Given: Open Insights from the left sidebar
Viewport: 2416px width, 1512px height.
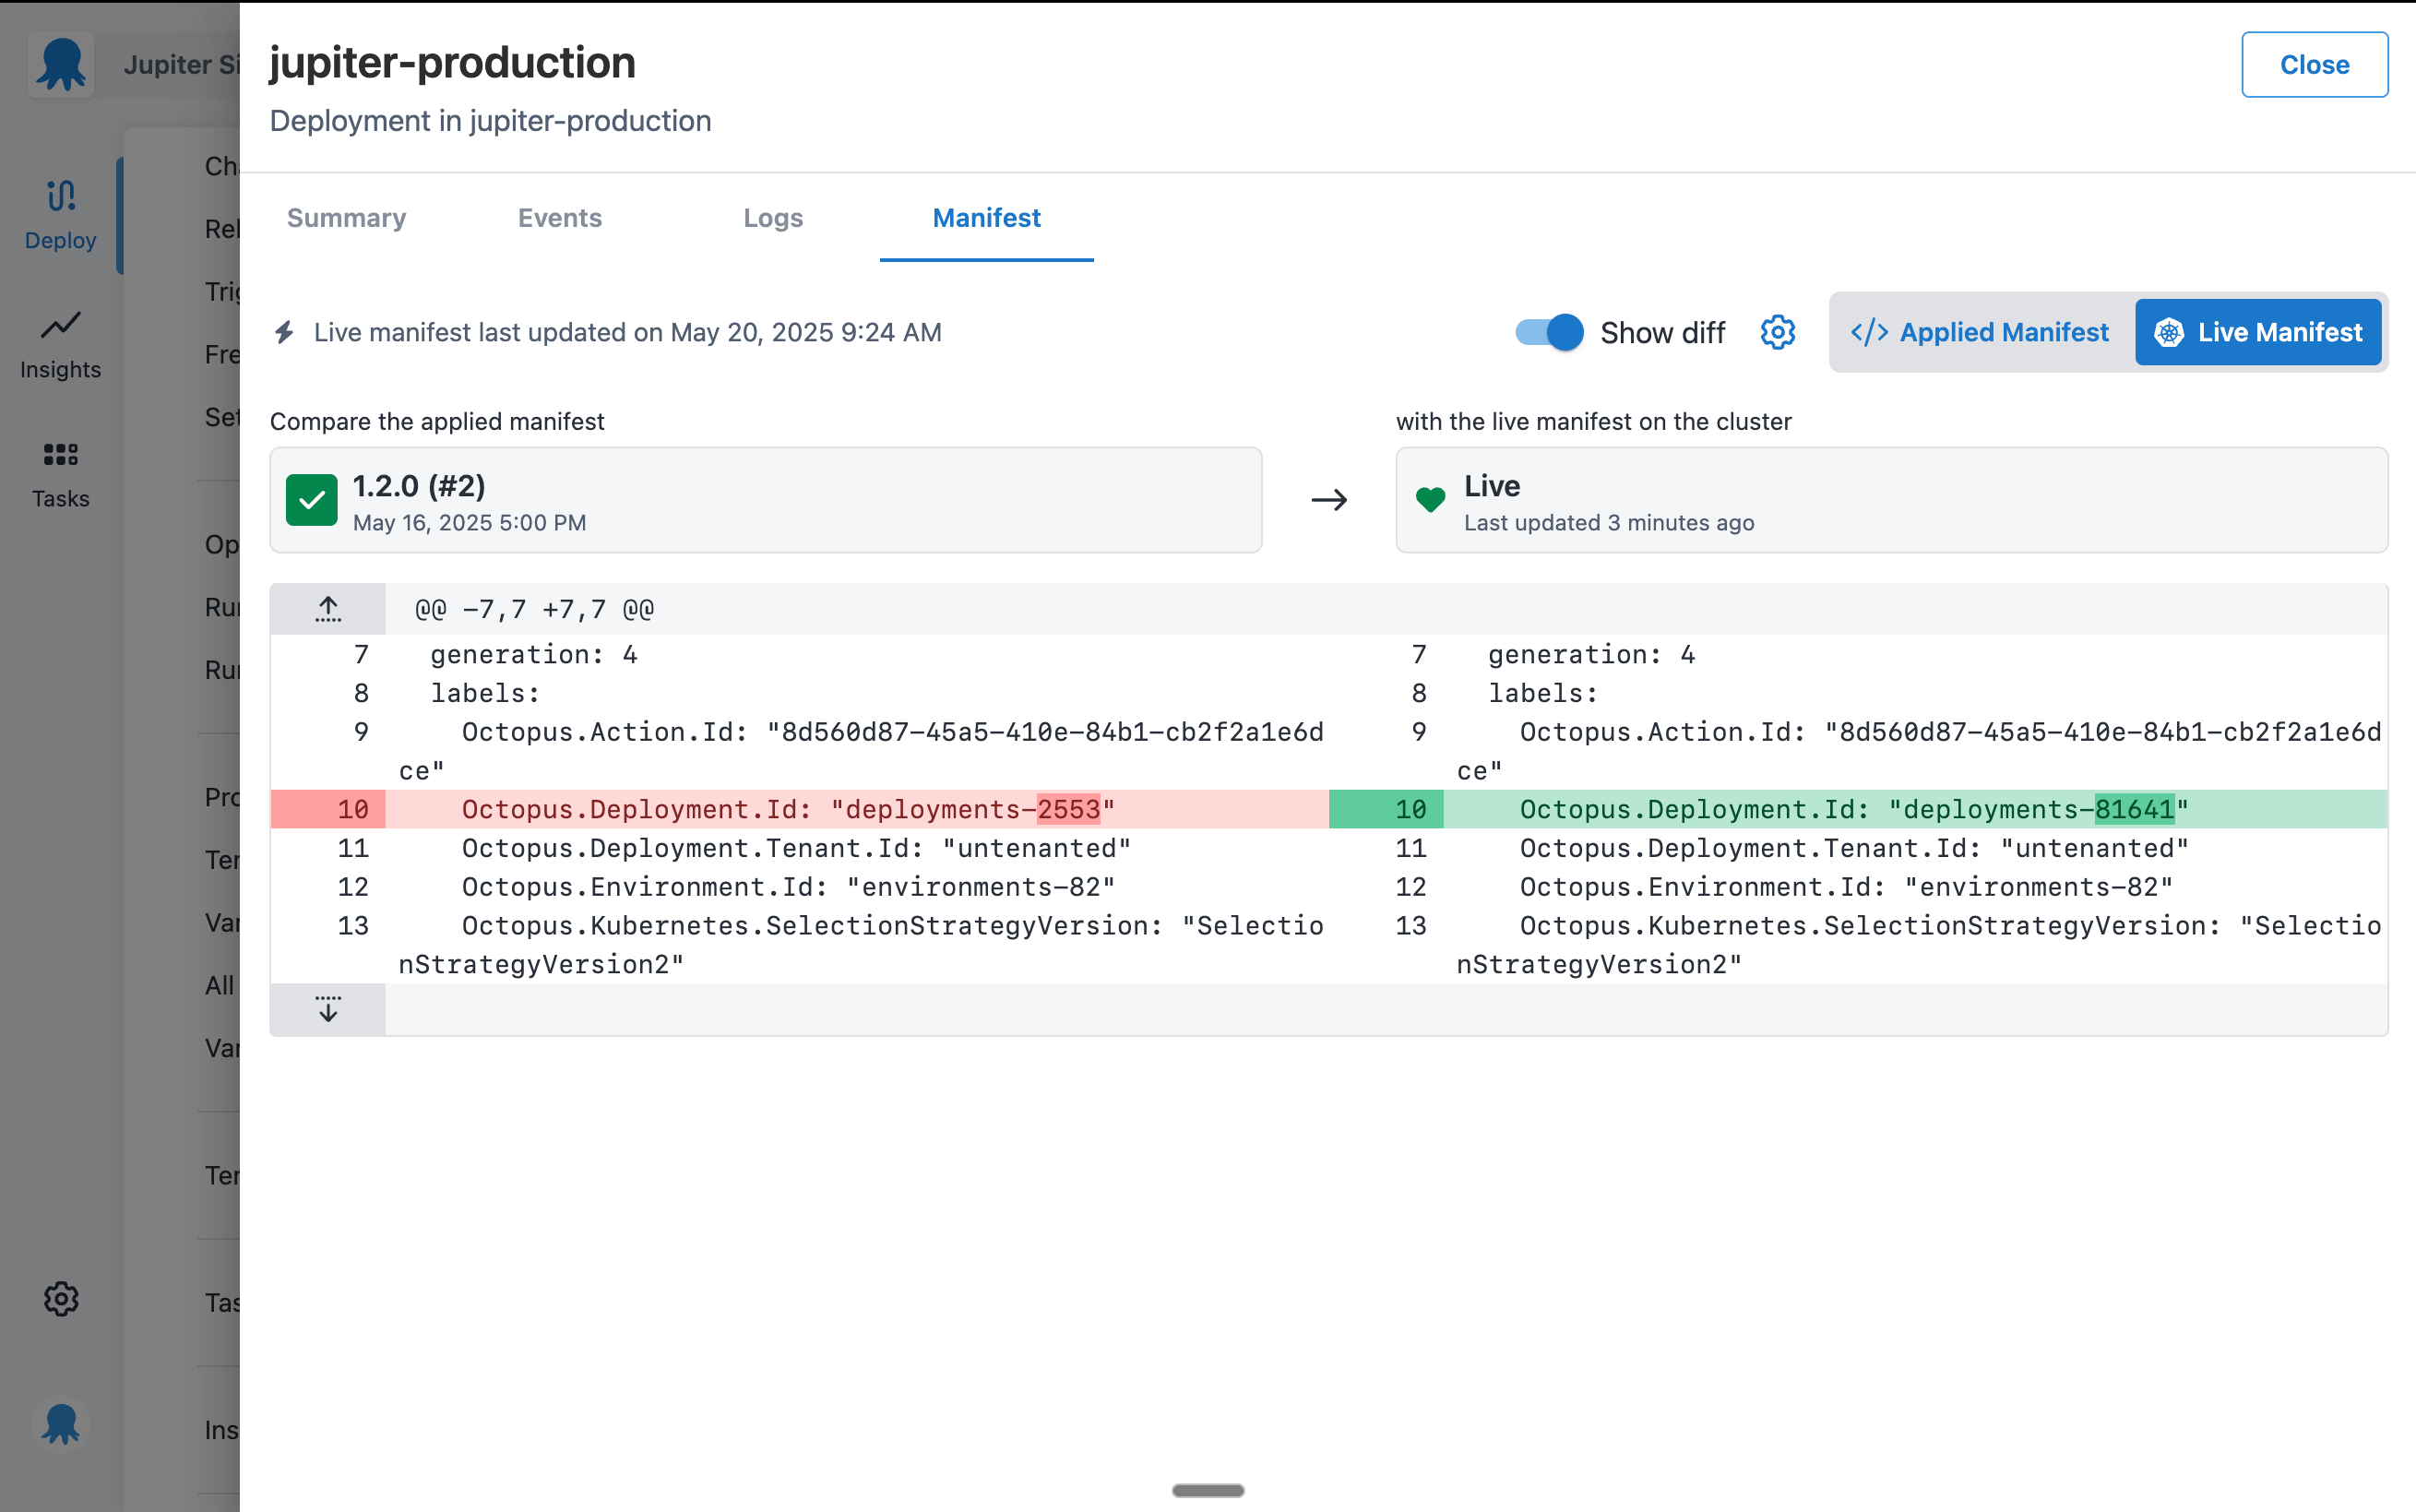Looking at the screenshot, I should (x=60, y=342).
